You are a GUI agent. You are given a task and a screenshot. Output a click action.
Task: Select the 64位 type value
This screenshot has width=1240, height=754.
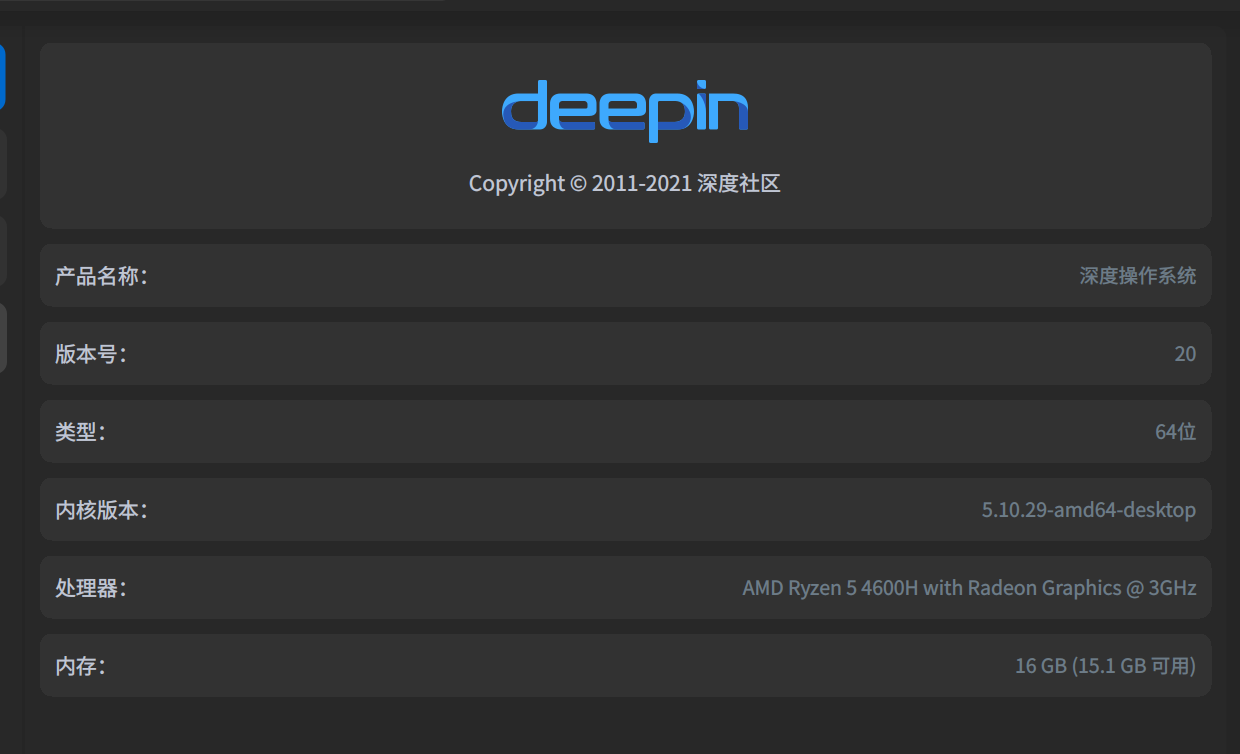pyautogui.click(x=1176, y=432)
